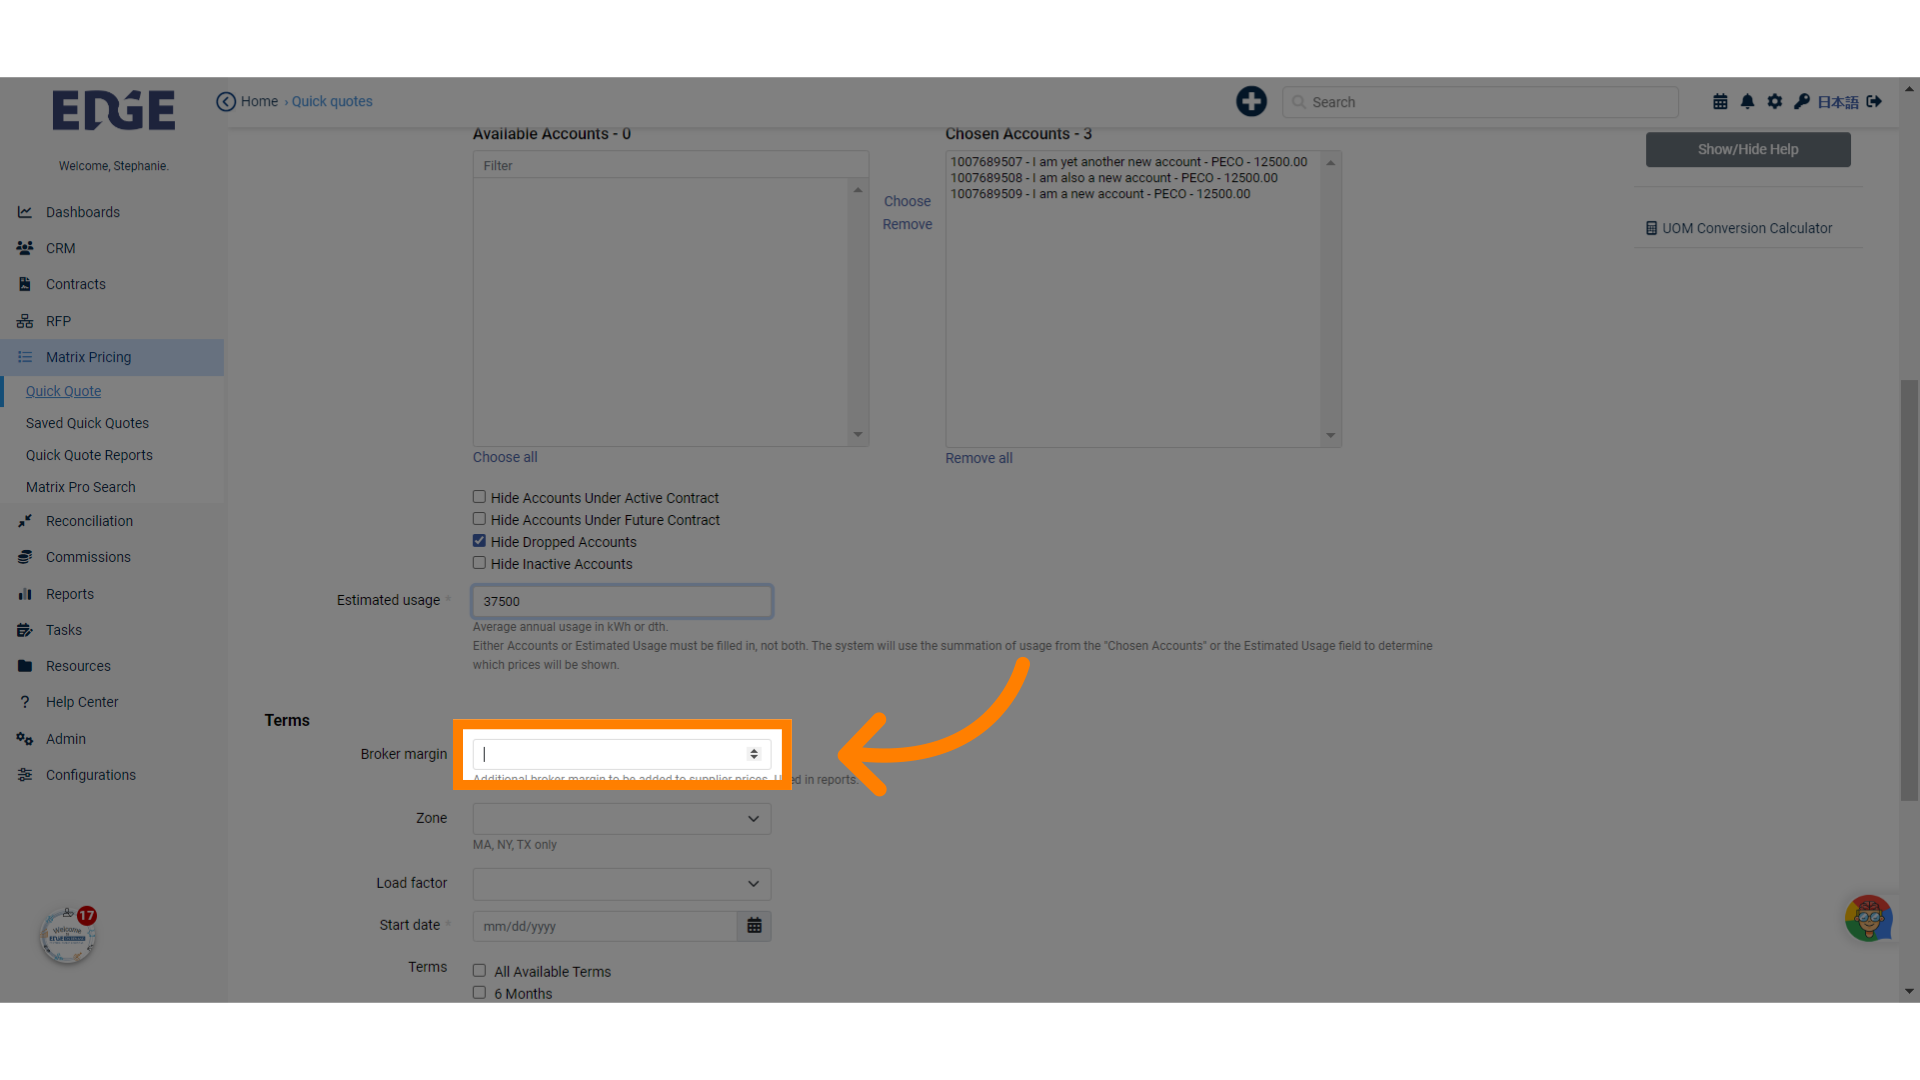This screenshot has width=1920, height=1080.
Task: Open Matrix Pro Search
Action: point(80,487)
